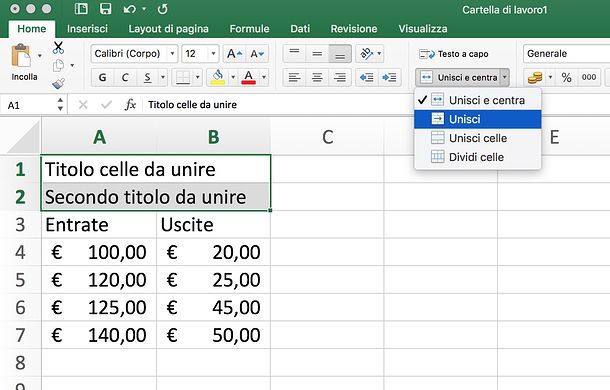610x390 pixels.
Task: Choose Unisci e centra menu option
Action: 478,100
